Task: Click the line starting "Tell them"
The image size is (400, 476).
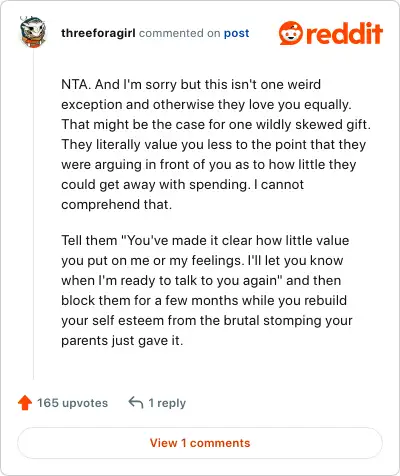Action: coord(205,240)
